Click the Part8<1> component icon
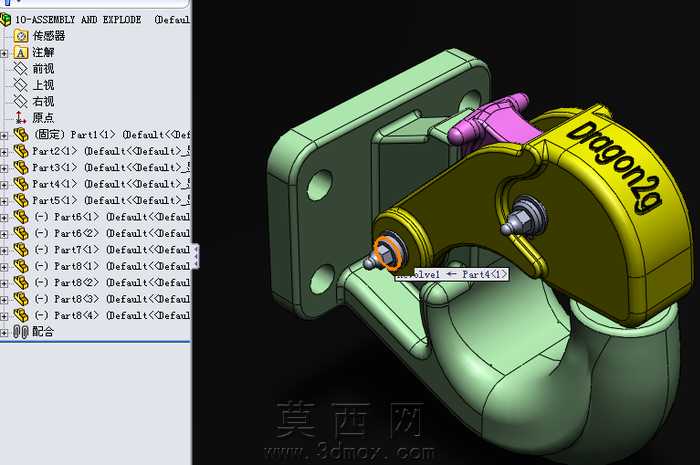 (21, 266)
